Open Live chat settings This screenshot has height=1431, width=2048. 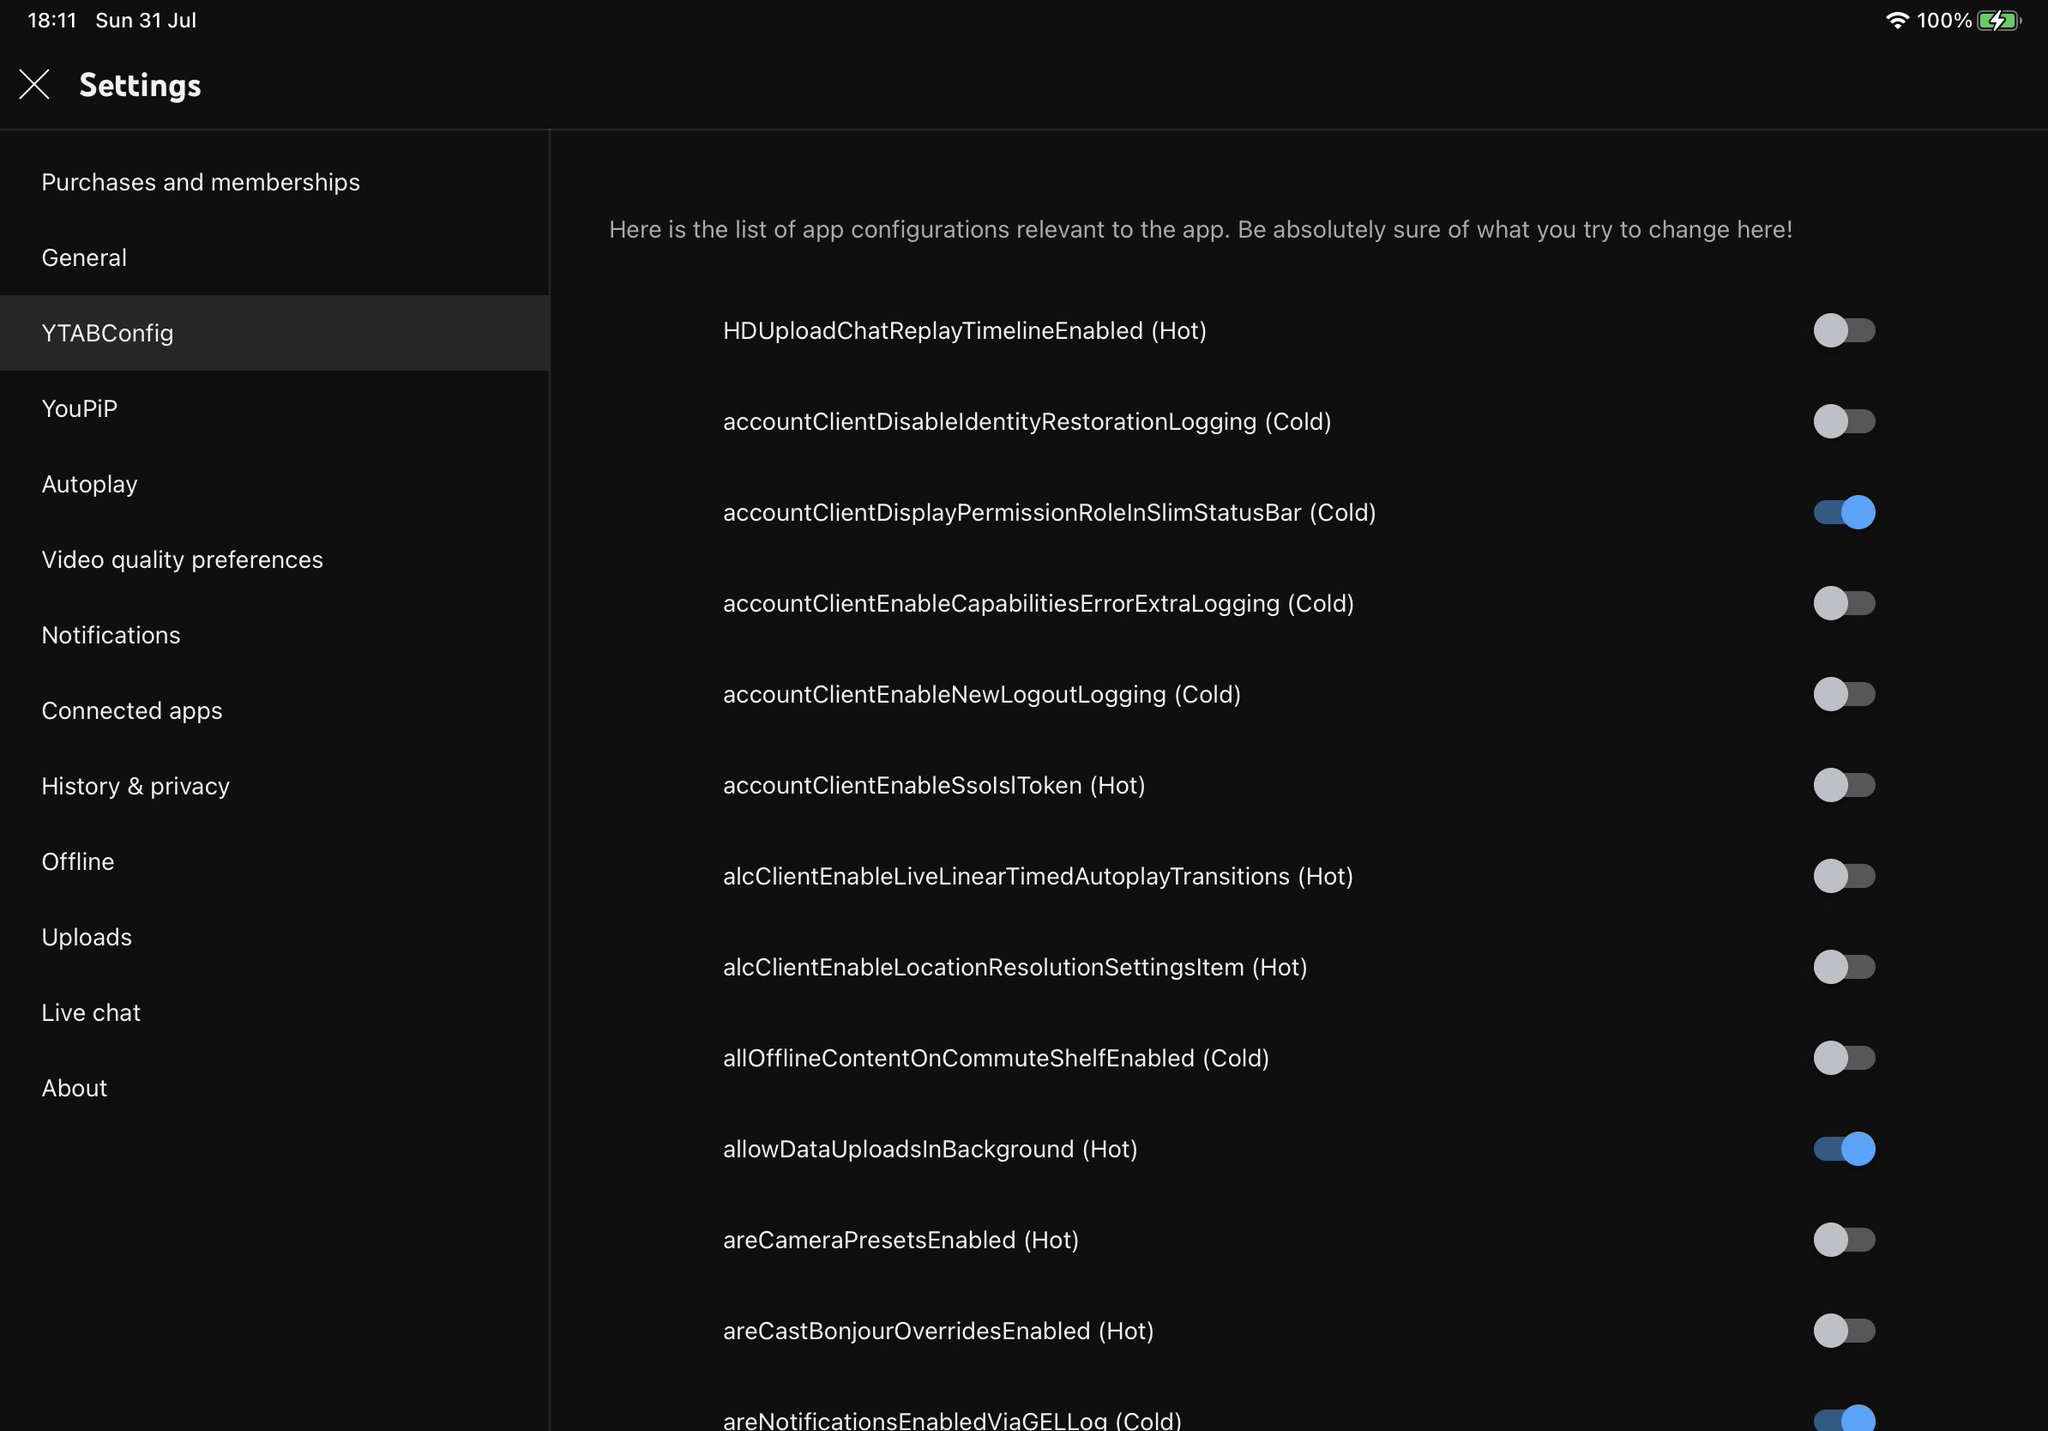point(274,1013)
